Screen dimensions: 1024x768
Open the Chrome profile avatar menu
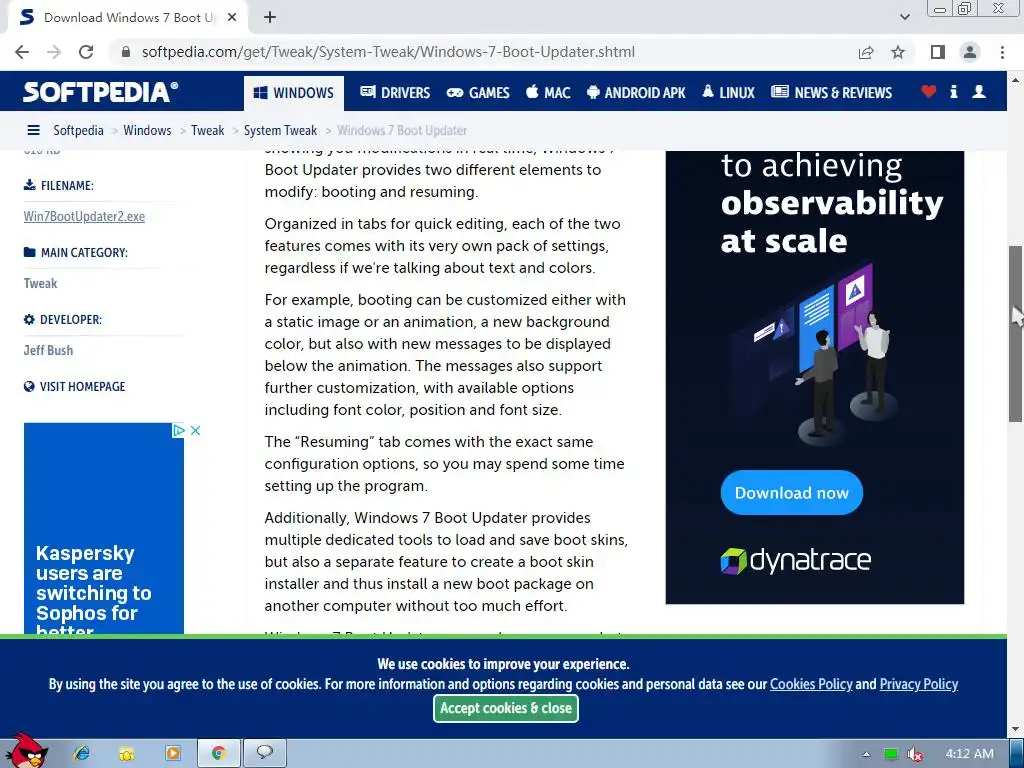point(970,52)
